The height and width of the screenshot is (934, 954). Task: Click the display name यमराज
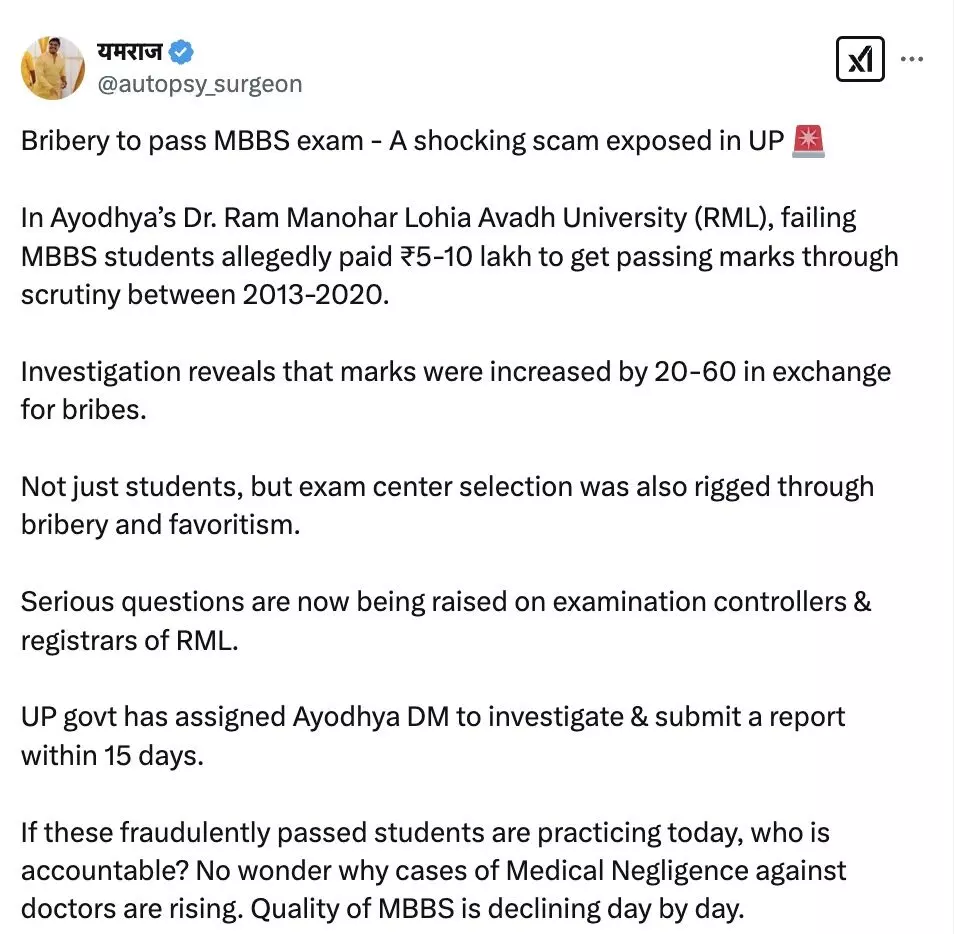tap(129, 51)
